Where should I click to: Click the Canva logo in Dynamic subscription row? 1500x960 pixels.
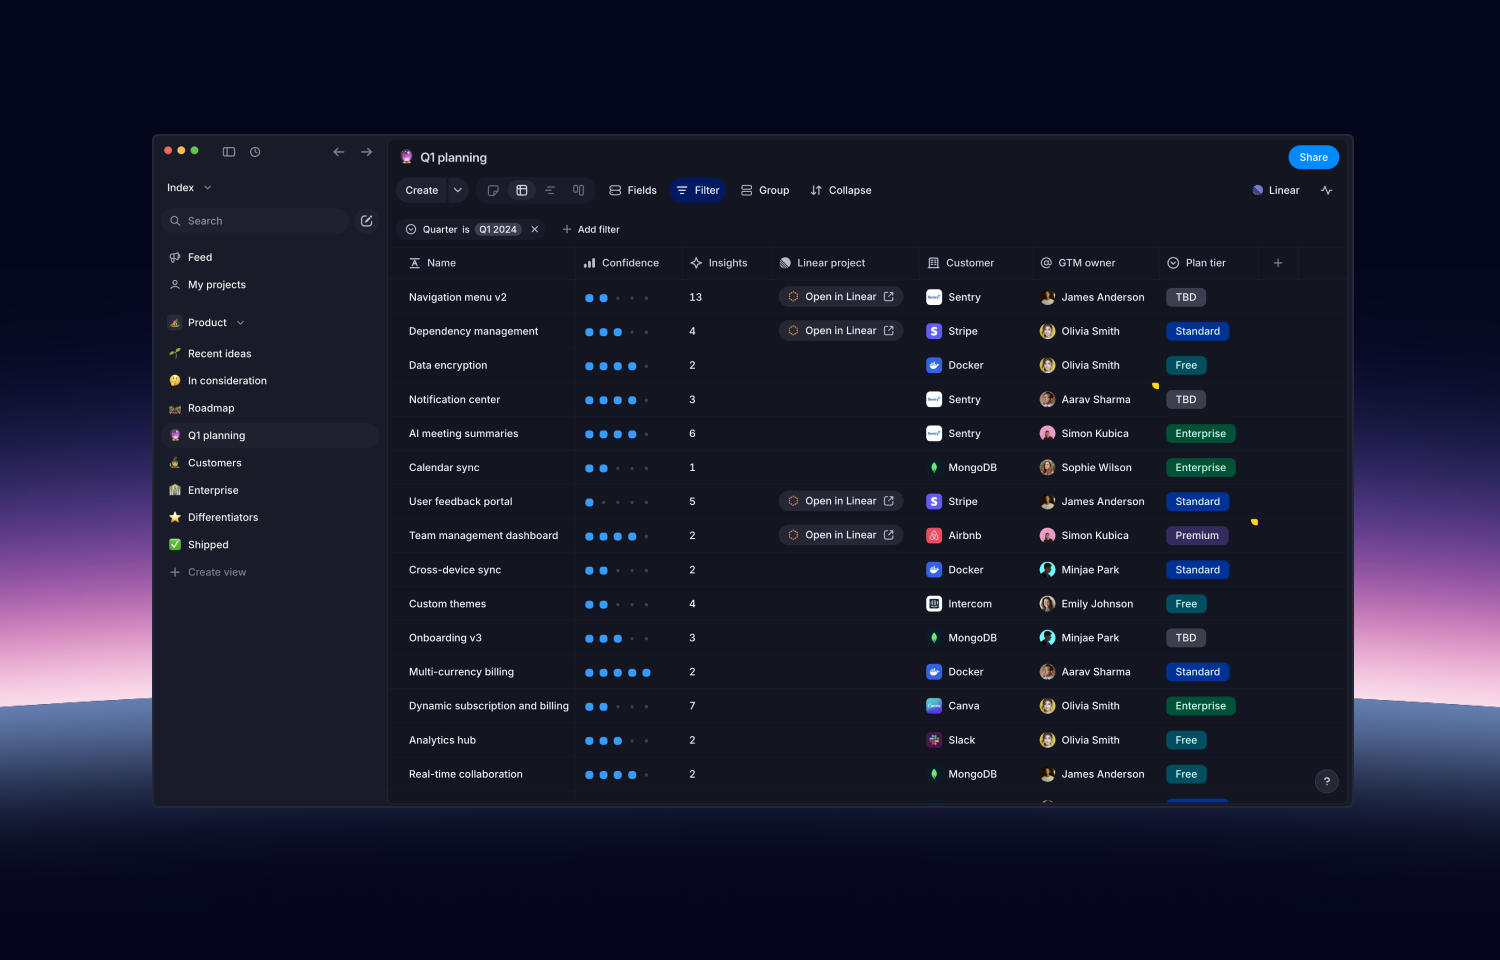click(934, 706)
